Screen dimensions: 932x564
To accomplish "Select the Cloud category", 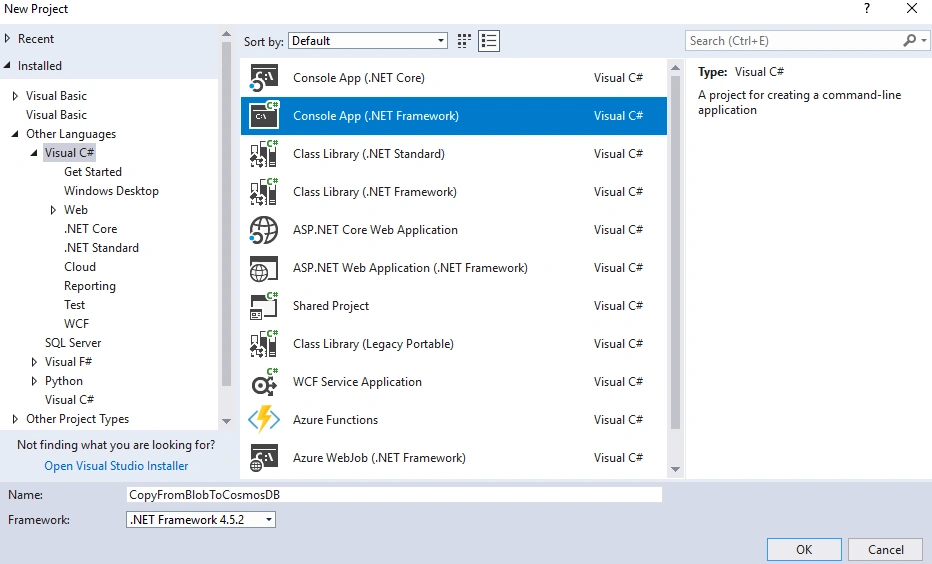I will tap(80, 267).
